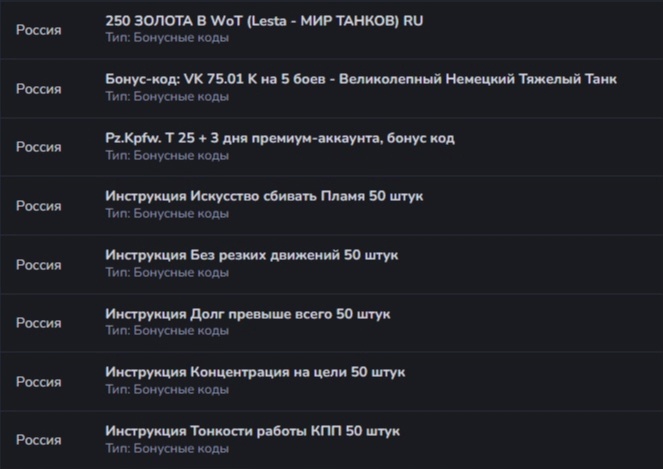Image resolution: width=663 pixels, height=469 pixels.
Task: Click Россия label in the Pz.Kpfw. T 25 row
Action: click(38, 147)
